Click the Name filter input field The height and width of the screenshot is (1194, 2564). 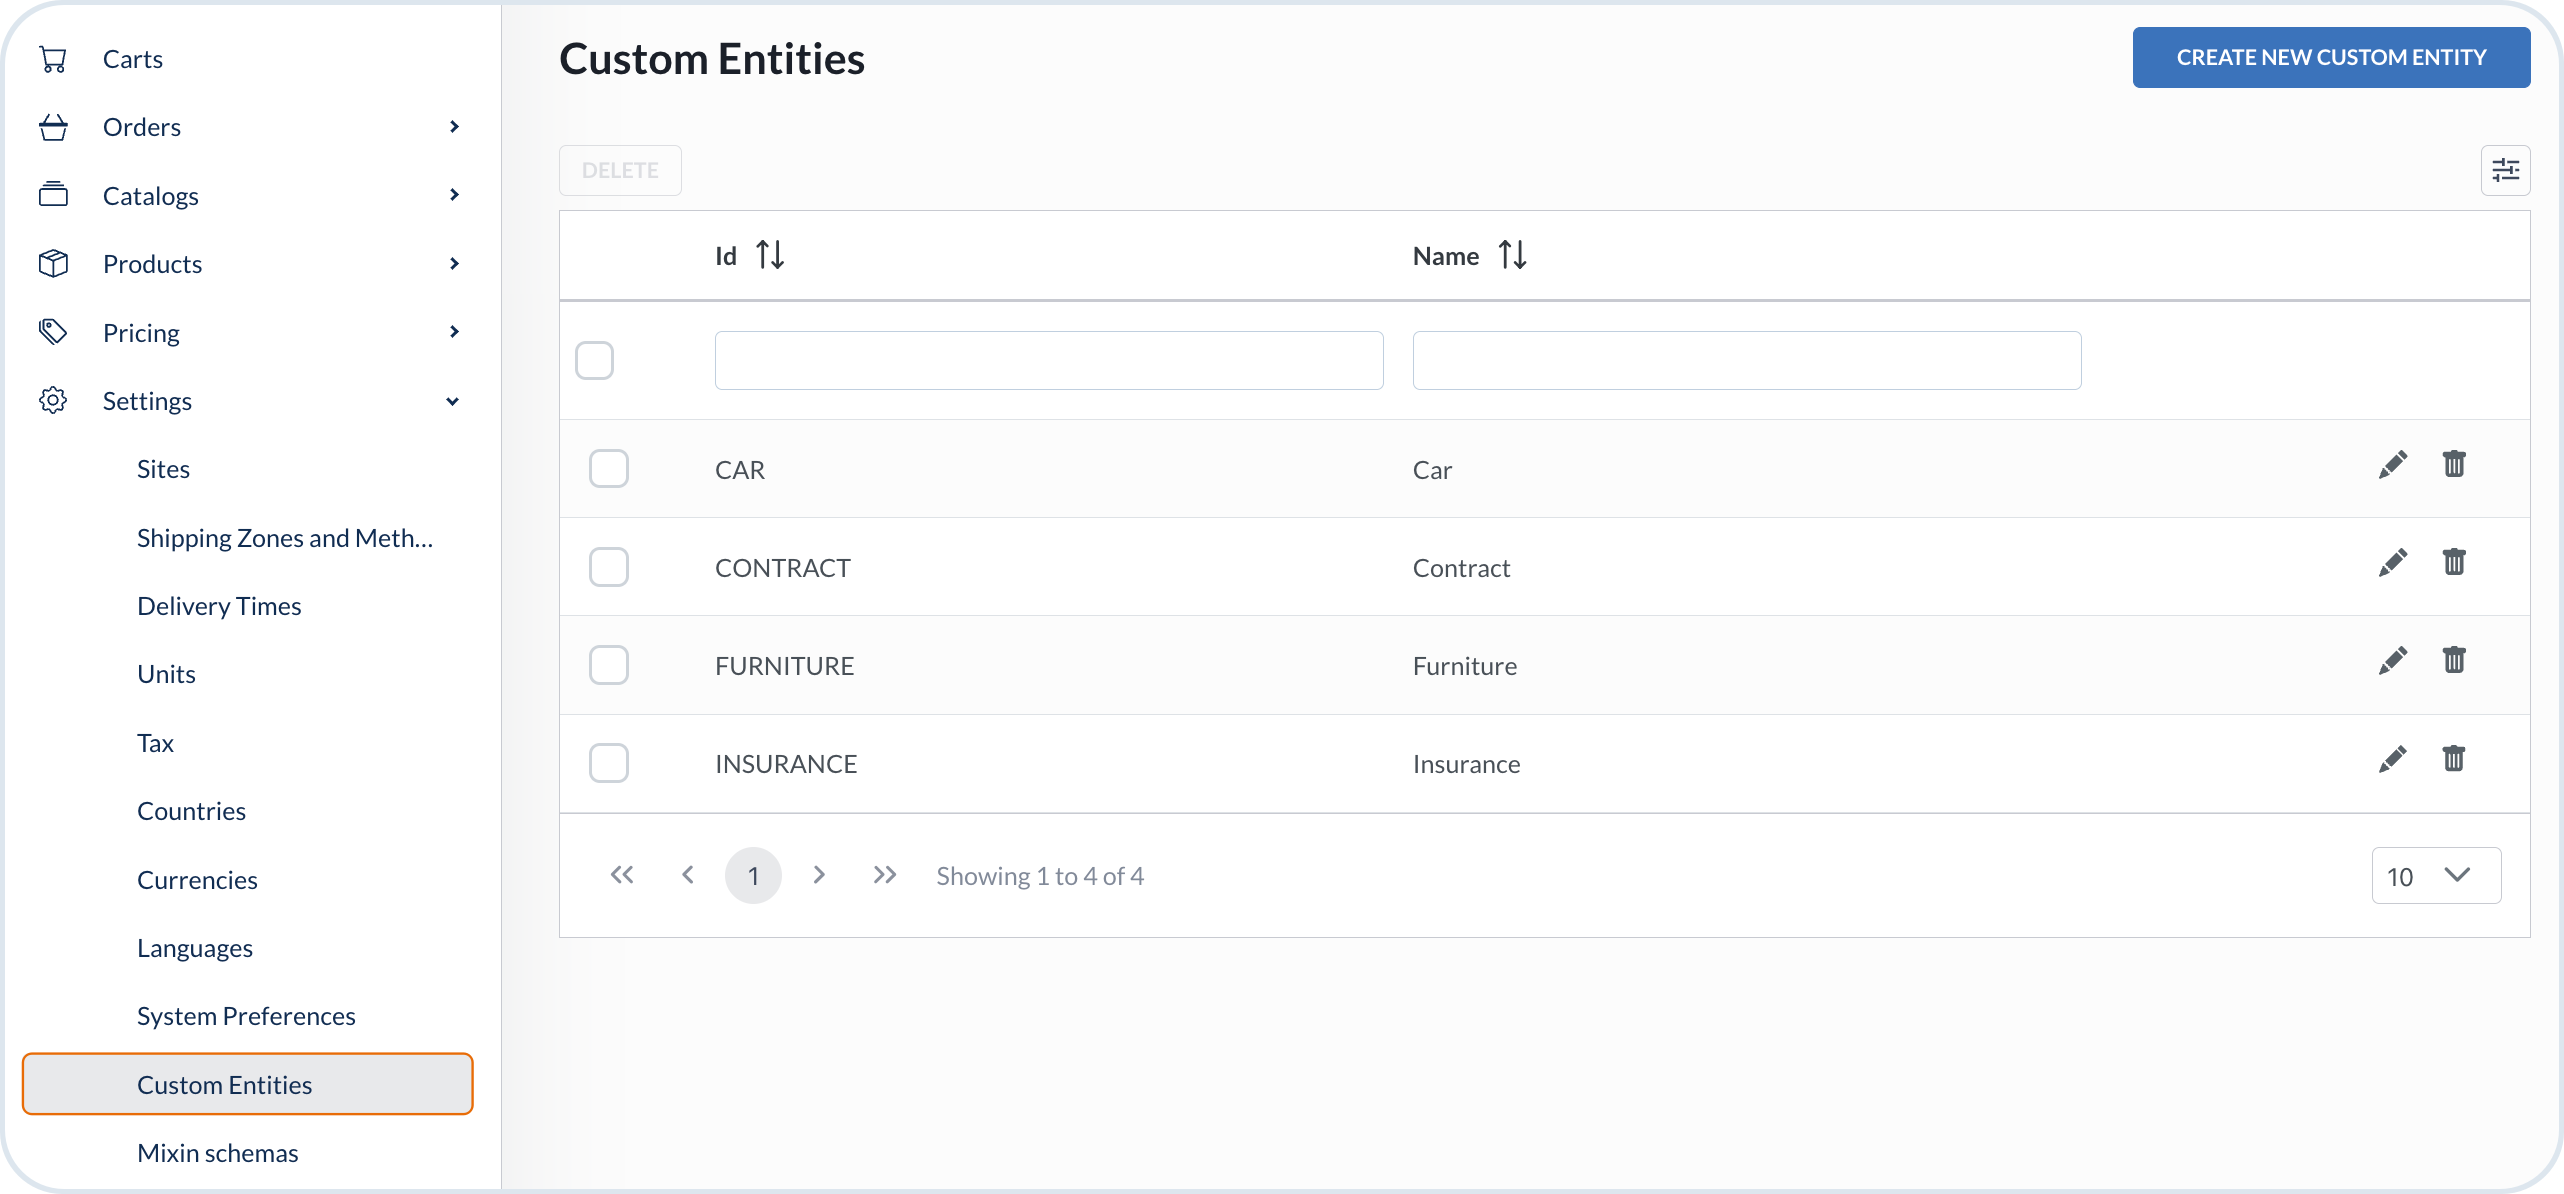pos(1746,360)
